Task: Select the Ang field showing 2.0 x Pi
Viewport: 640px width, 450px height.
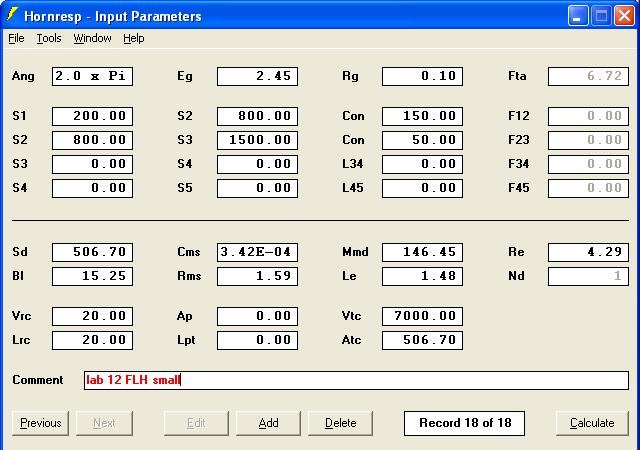Action: [92, 76]
